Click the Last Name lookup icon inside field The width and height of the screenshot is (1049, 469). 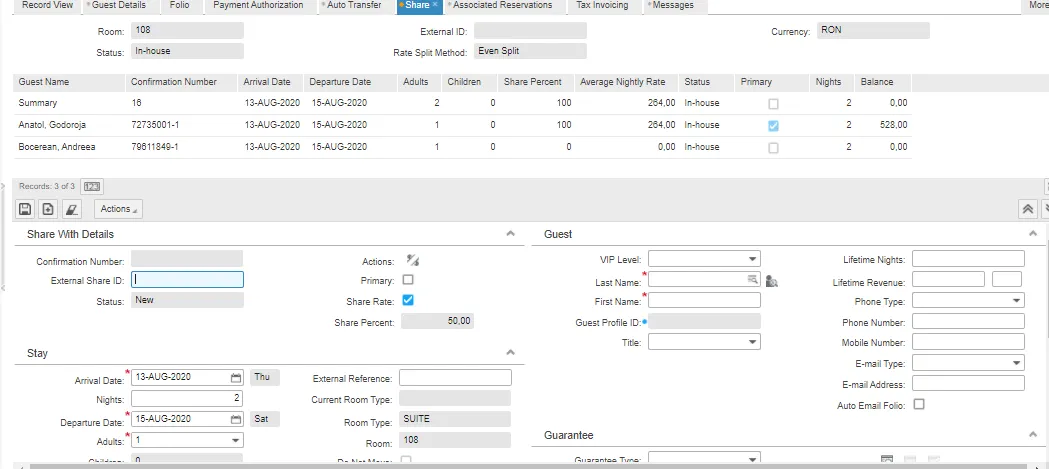click(x=753, y=279)
